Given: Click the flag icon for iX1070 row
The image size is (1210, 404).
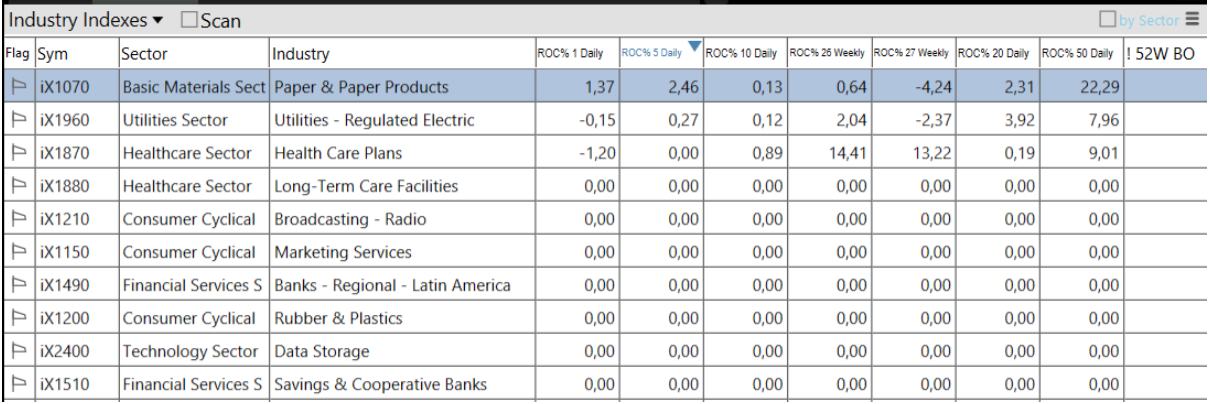Looking at the screenshot, I should click(x=18, y=88).
